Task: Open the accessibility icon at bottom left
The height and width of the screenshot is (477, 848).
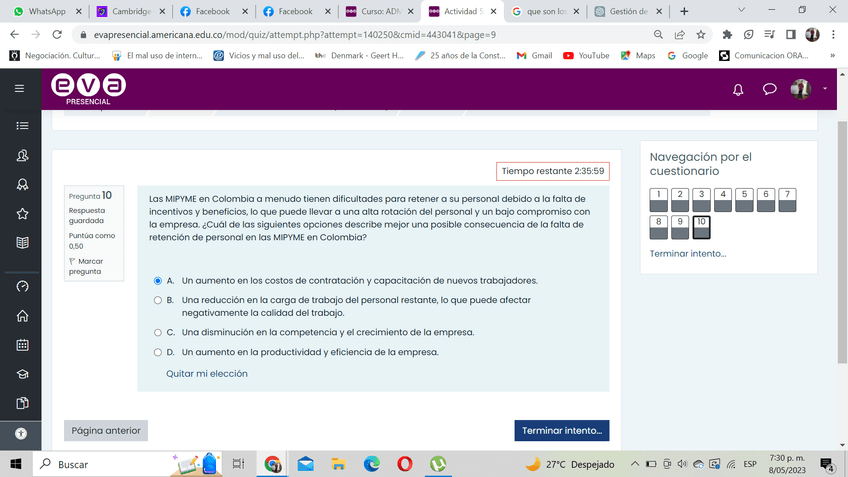Action: tap(21, 434)
